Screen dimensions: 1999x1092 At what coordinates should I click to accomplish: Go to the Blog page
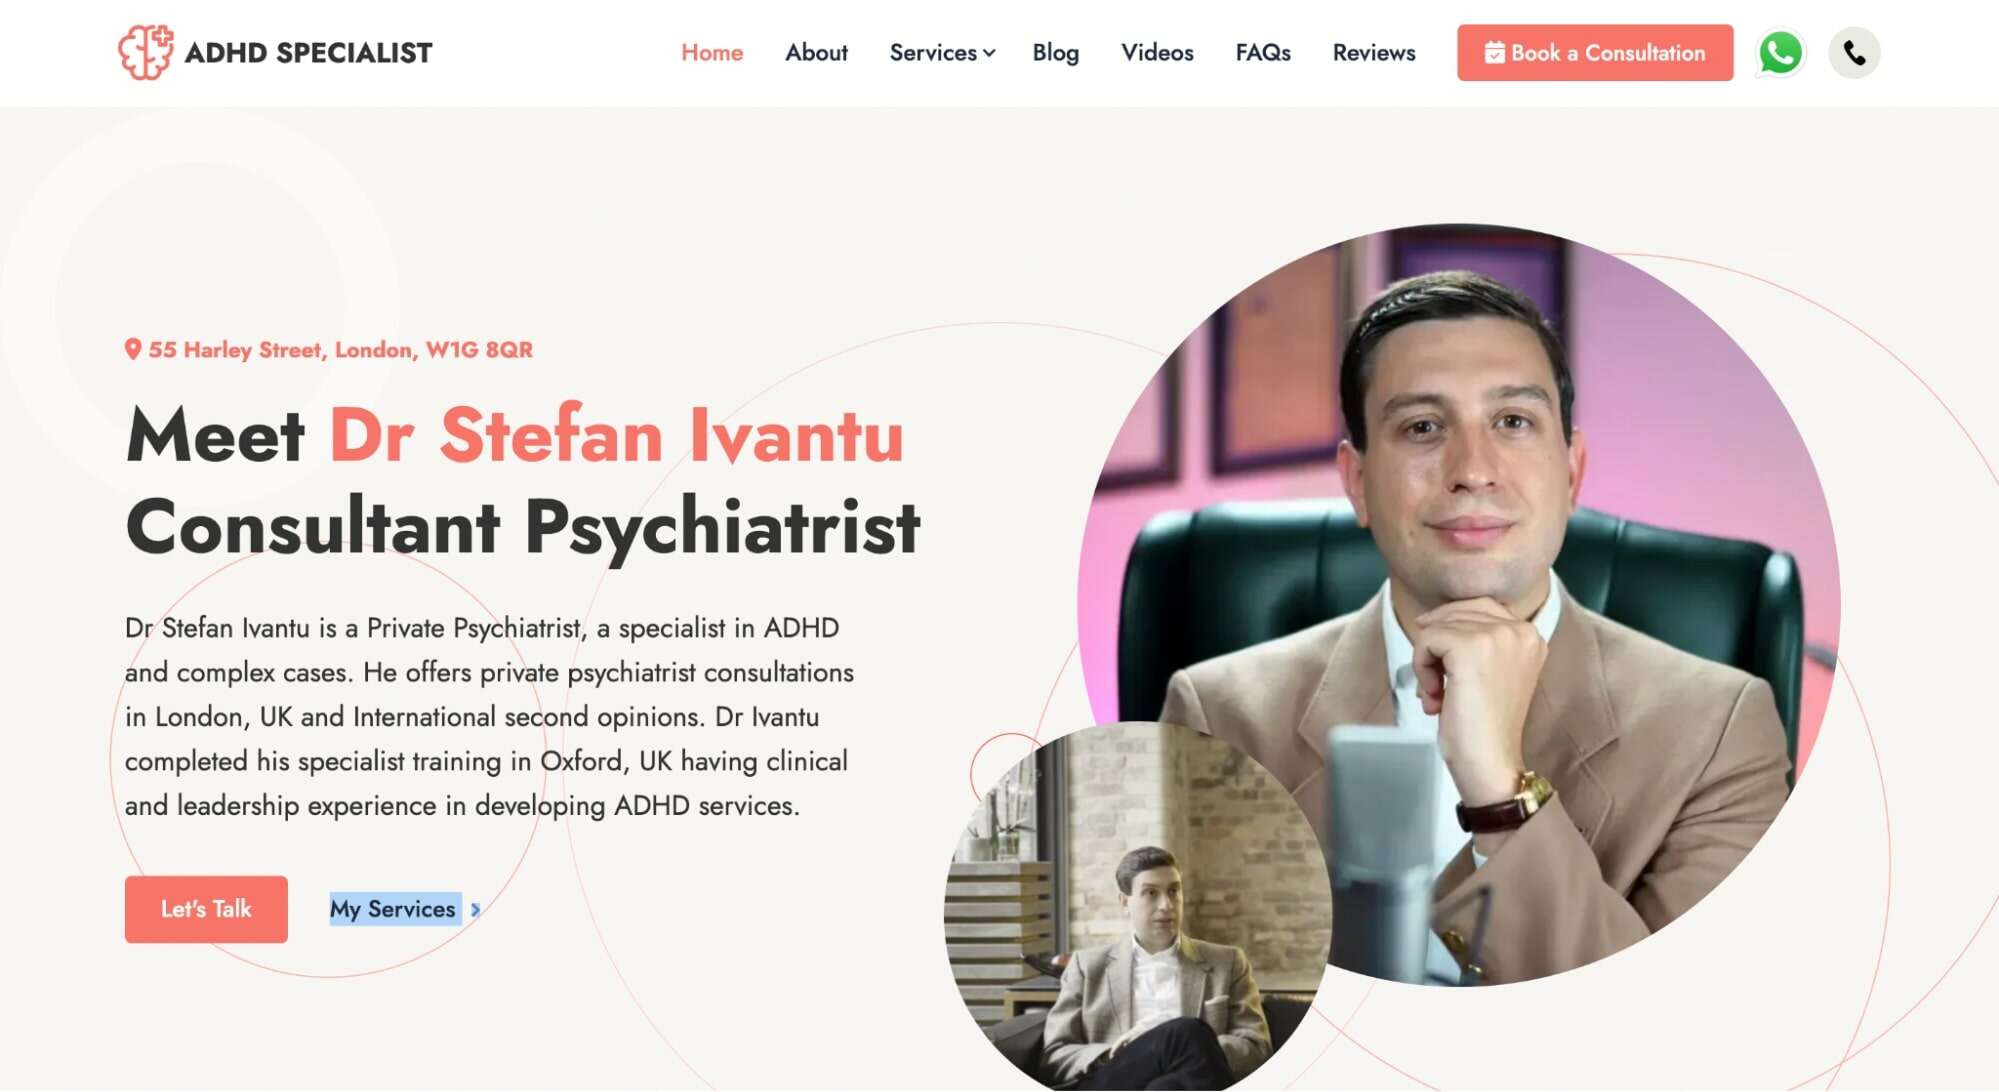pyautogui.click(x=1056, y=53)
